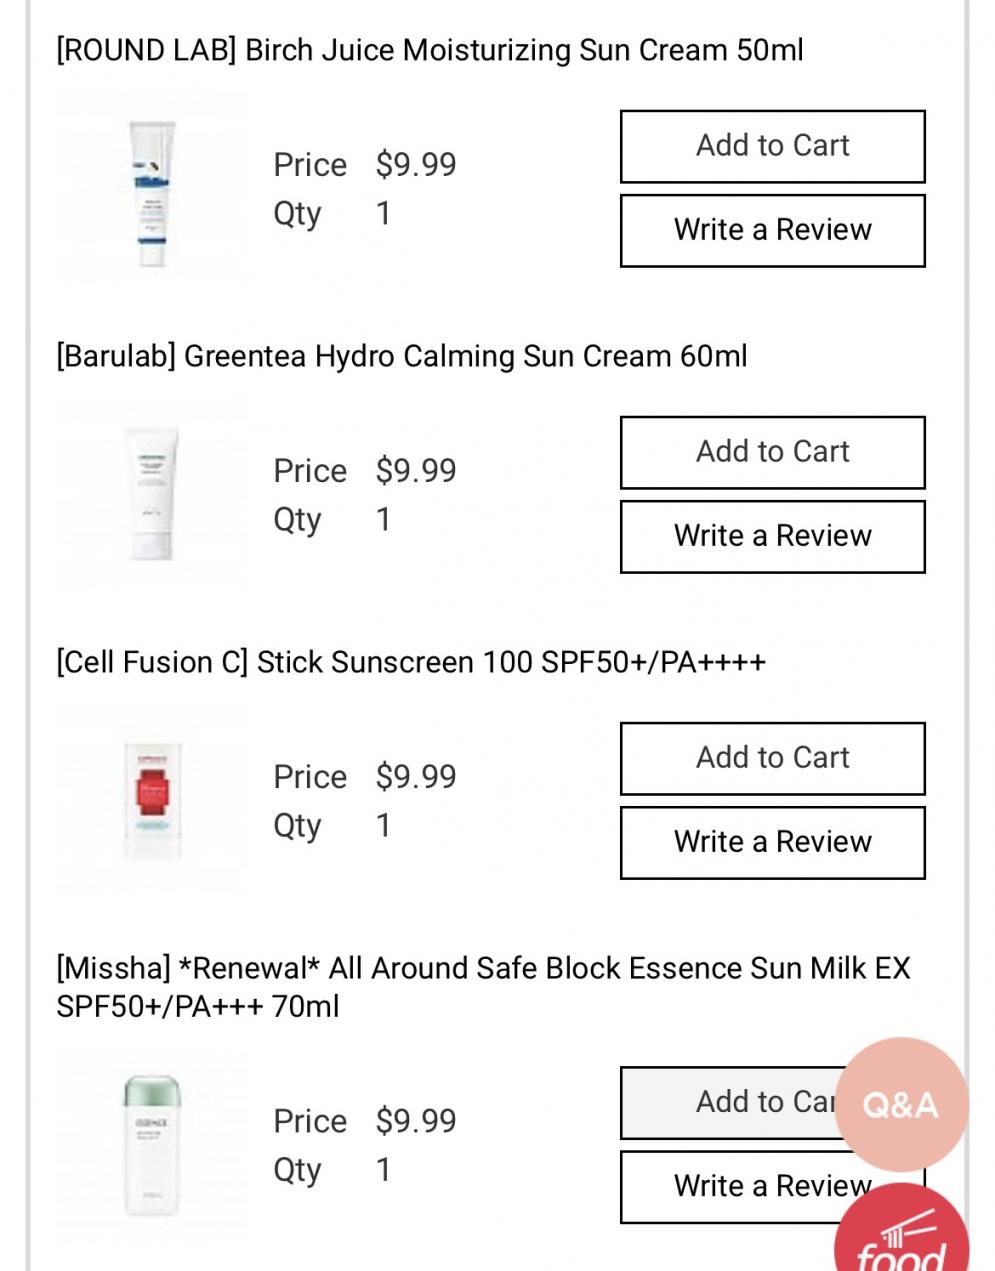
Task: Add Greentea Hydro Calming Sun Cream to cart
Action: (x=772, y=452)
